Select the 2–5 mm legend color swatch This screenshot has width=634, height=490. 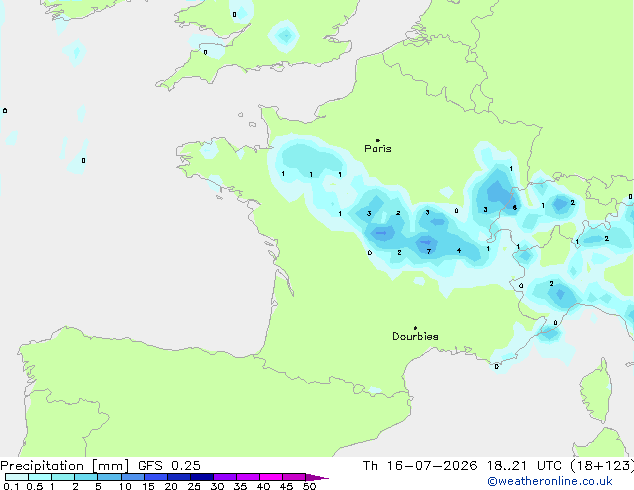click(86, 477)
